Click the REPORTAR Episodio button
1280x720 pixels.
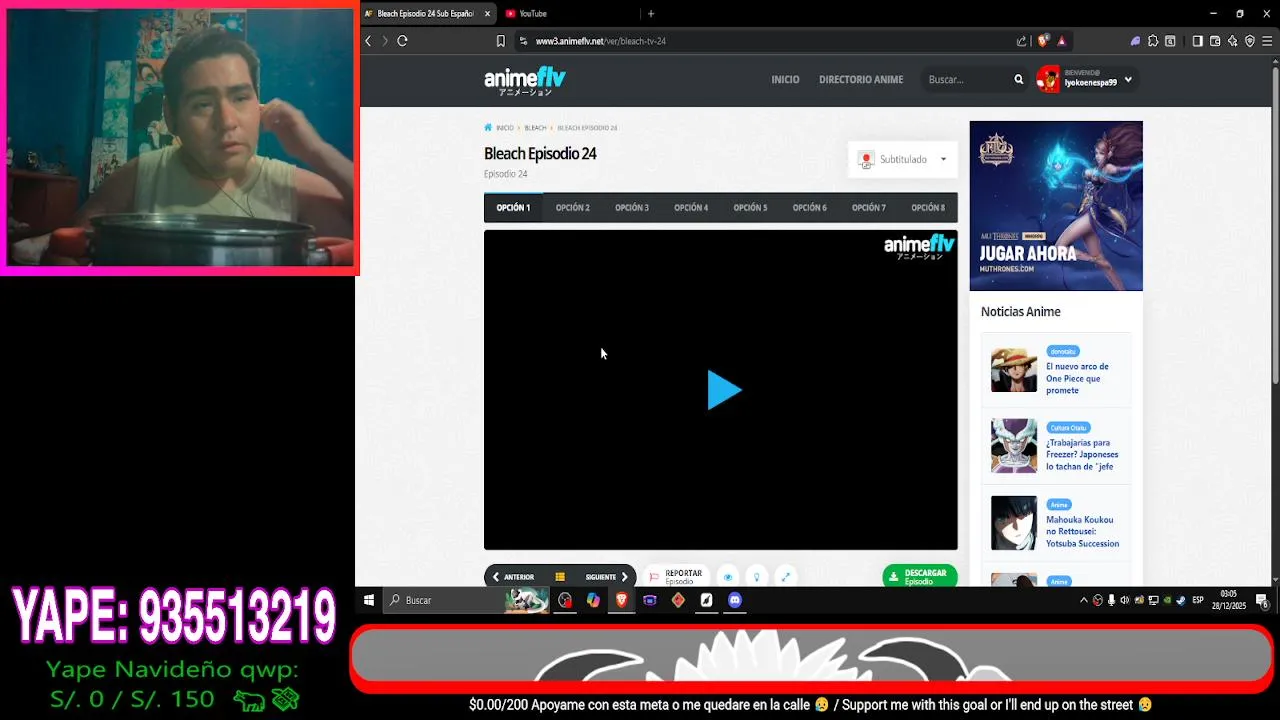[x=676, y=577]
